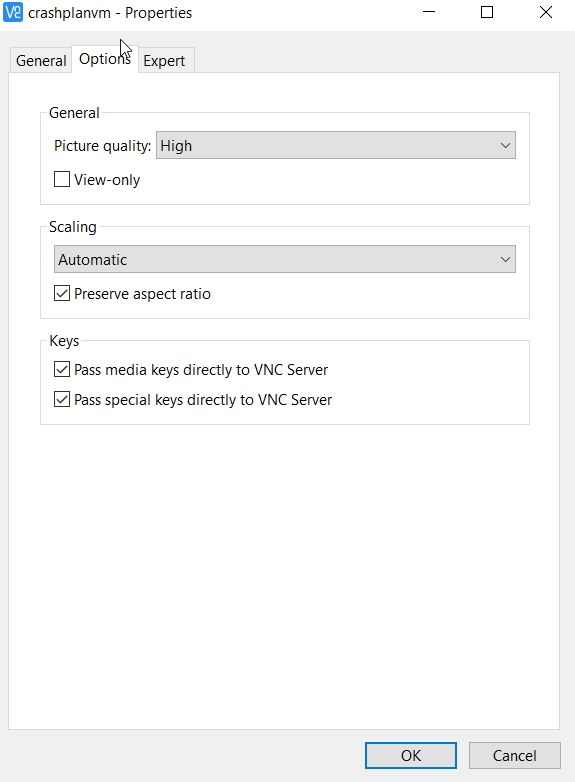575x782 pixels.
Task: Close the Properties dialog with X
Action: pos(546,12)
